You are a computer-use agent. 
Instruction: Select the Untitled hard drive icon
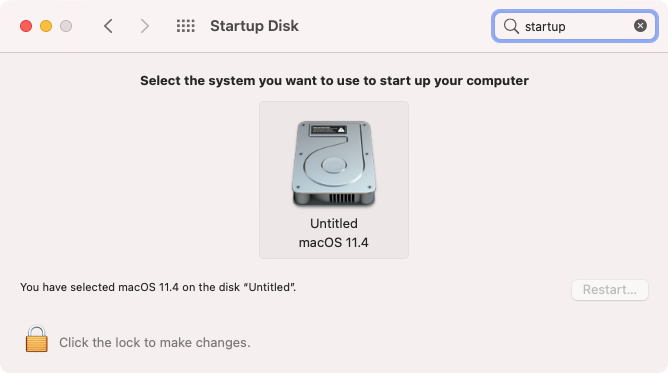point(334,164)
